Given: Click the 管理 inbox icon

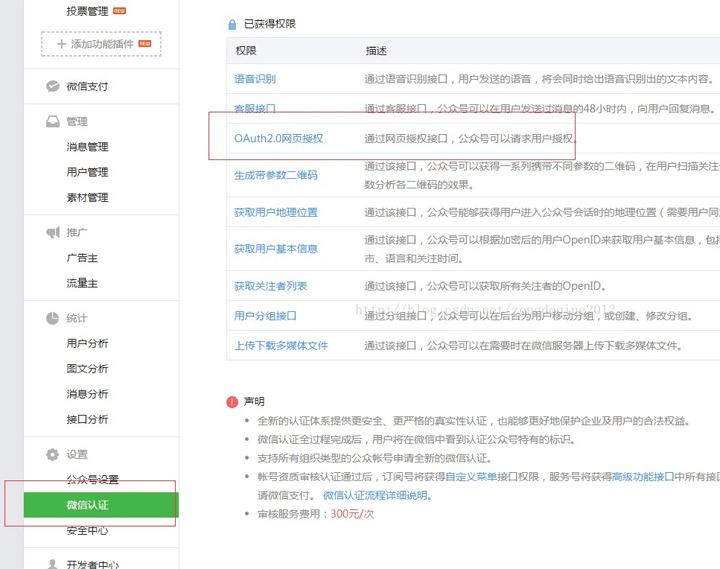Looking at the screenshot, I should click(52, 122).
